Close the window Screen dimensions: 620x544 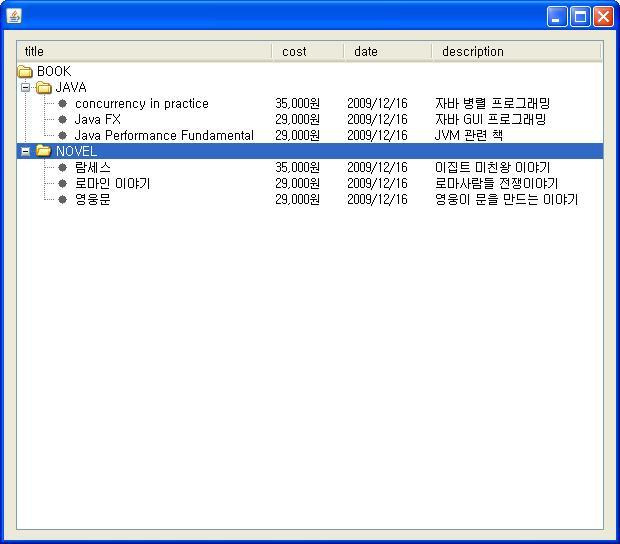[x=603, y=17]
